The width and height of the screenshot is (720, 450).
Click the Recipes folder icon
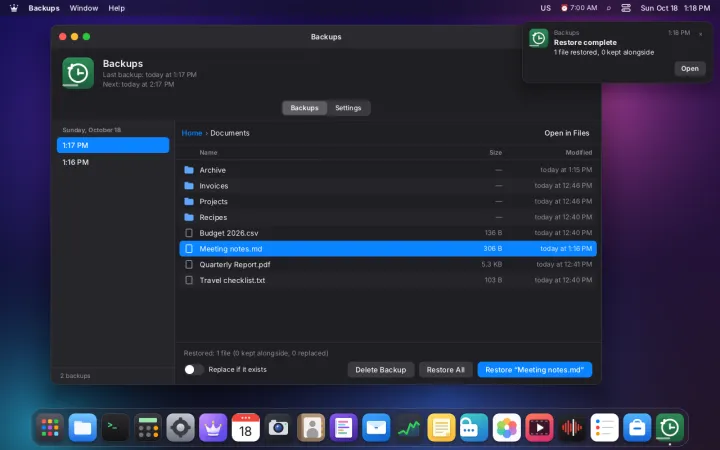click(189, 217)
